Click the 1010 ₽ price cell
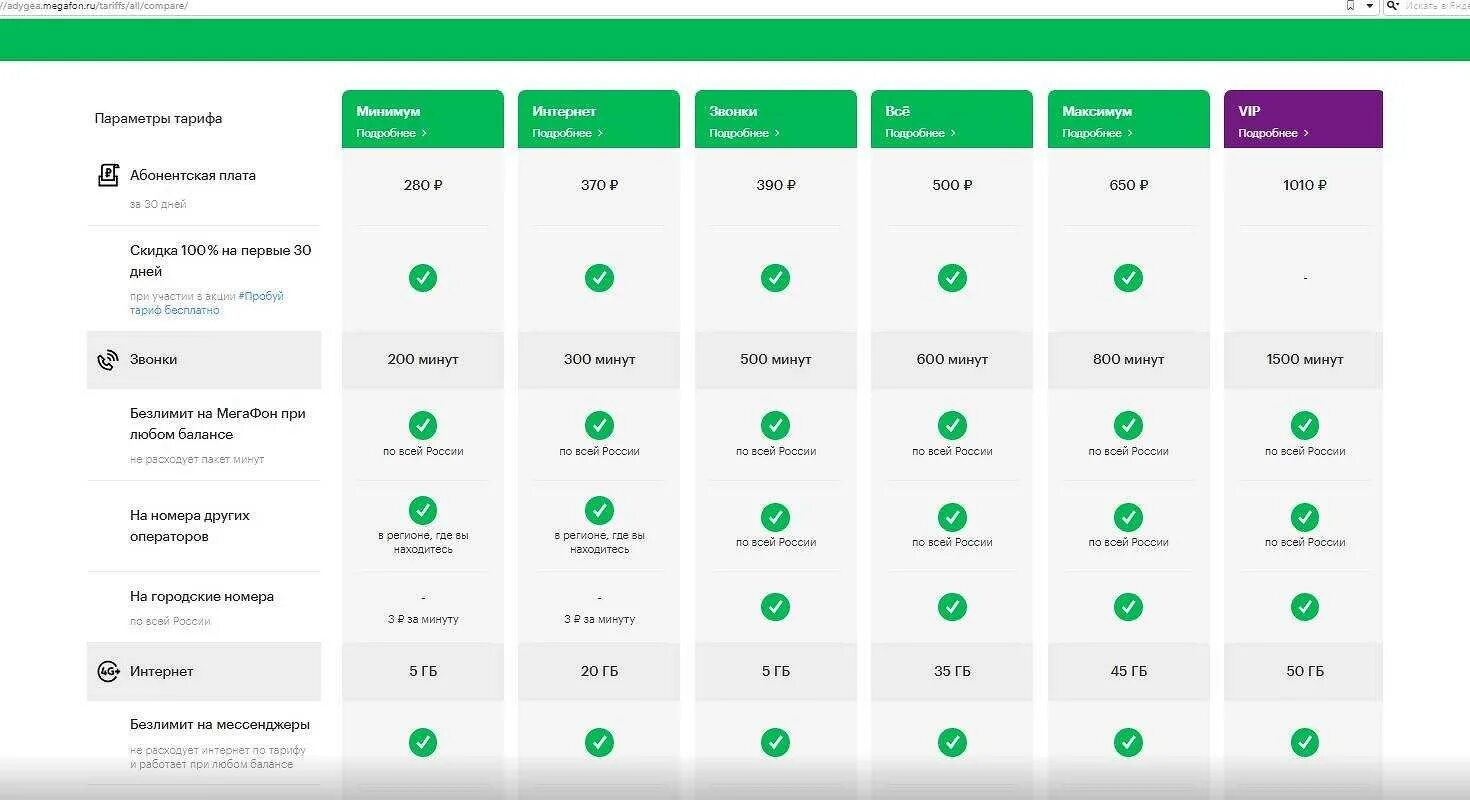 (x=1305, y=185)
